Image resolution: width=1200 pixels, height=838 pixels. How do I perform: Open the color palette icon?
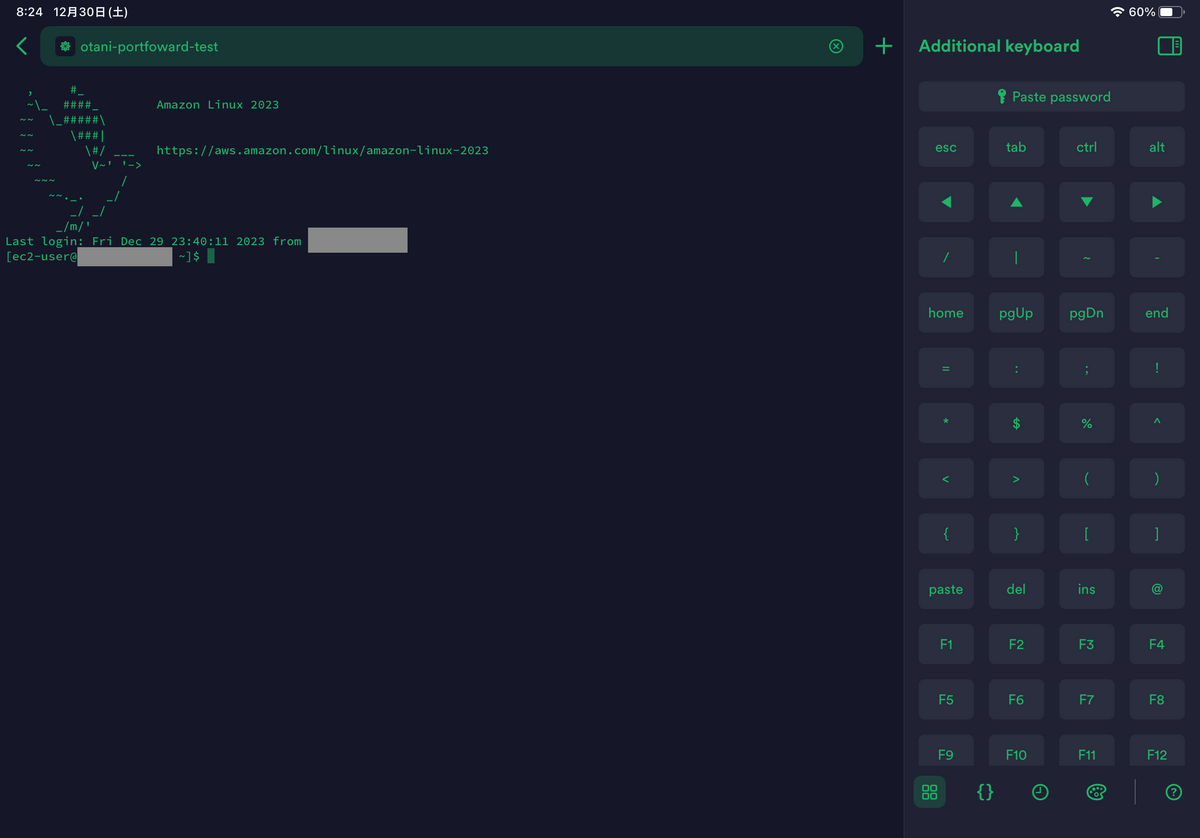1096,792
